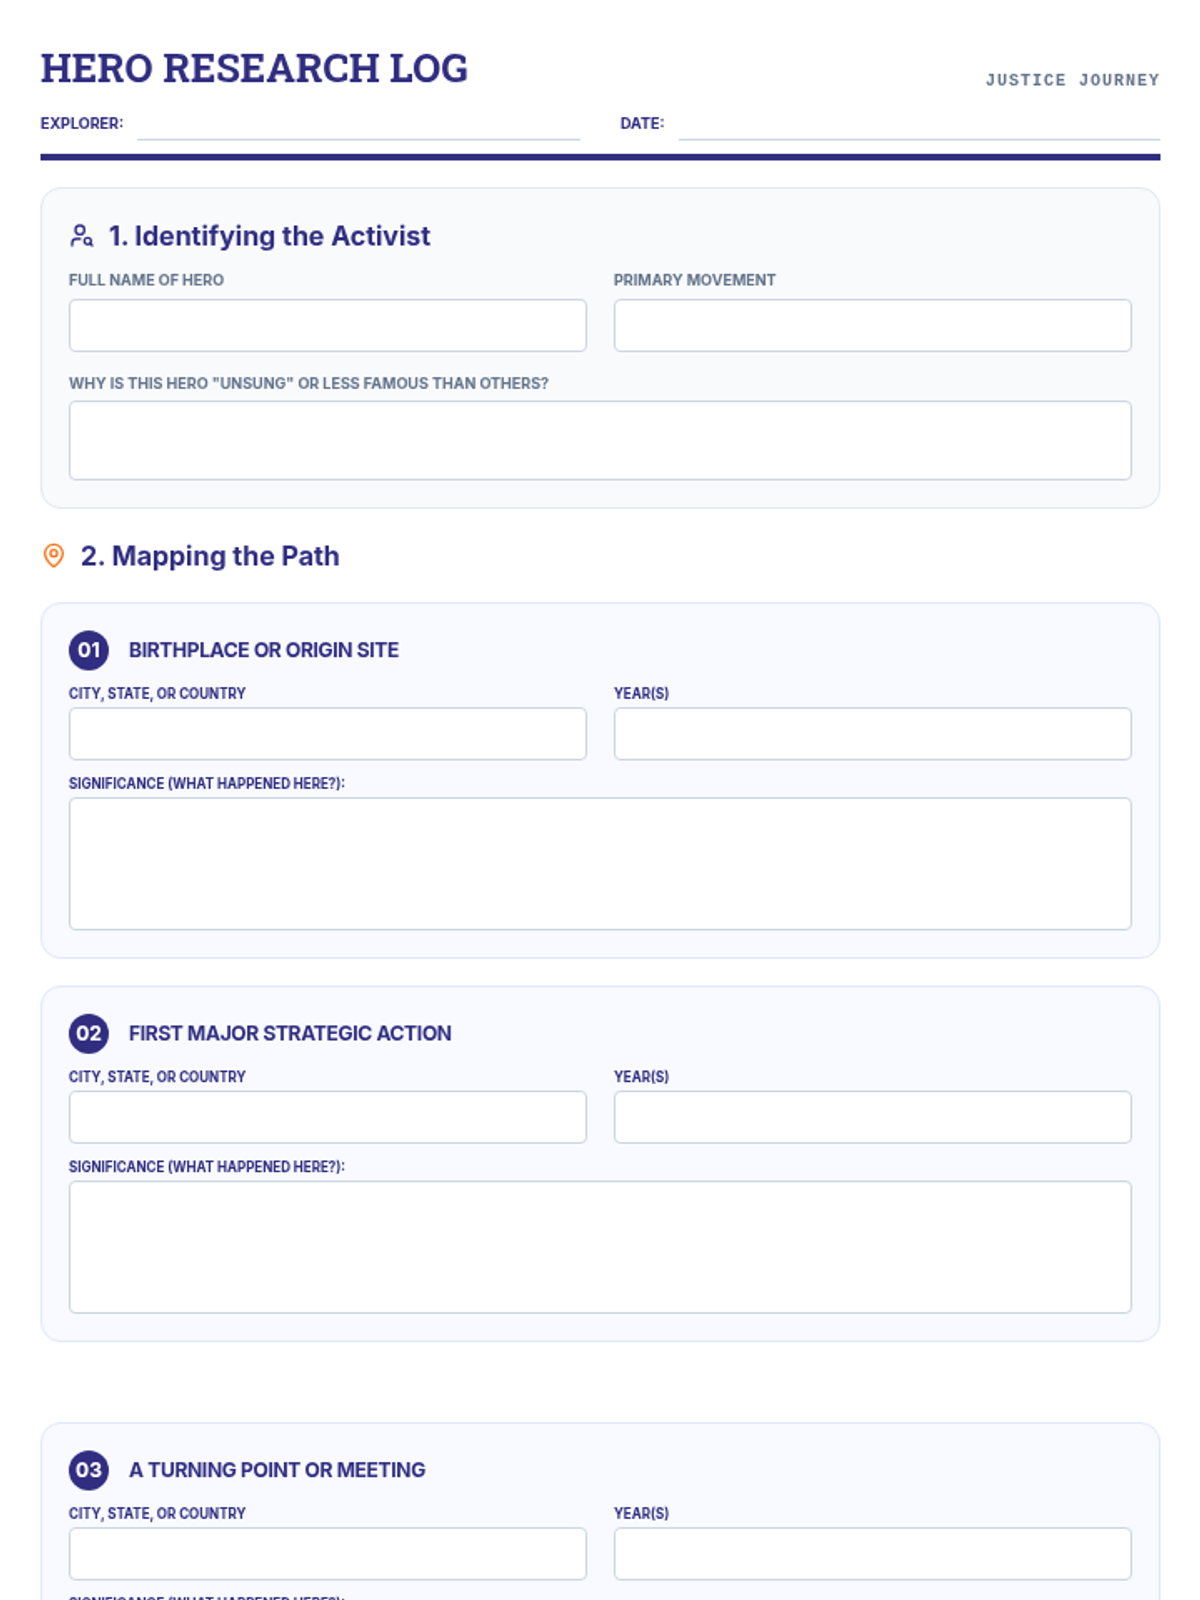The height and width of the screenshot is (1600, 1200).
Task: Click the Full Name of Hero field
Action: click(x=327, y=325)
